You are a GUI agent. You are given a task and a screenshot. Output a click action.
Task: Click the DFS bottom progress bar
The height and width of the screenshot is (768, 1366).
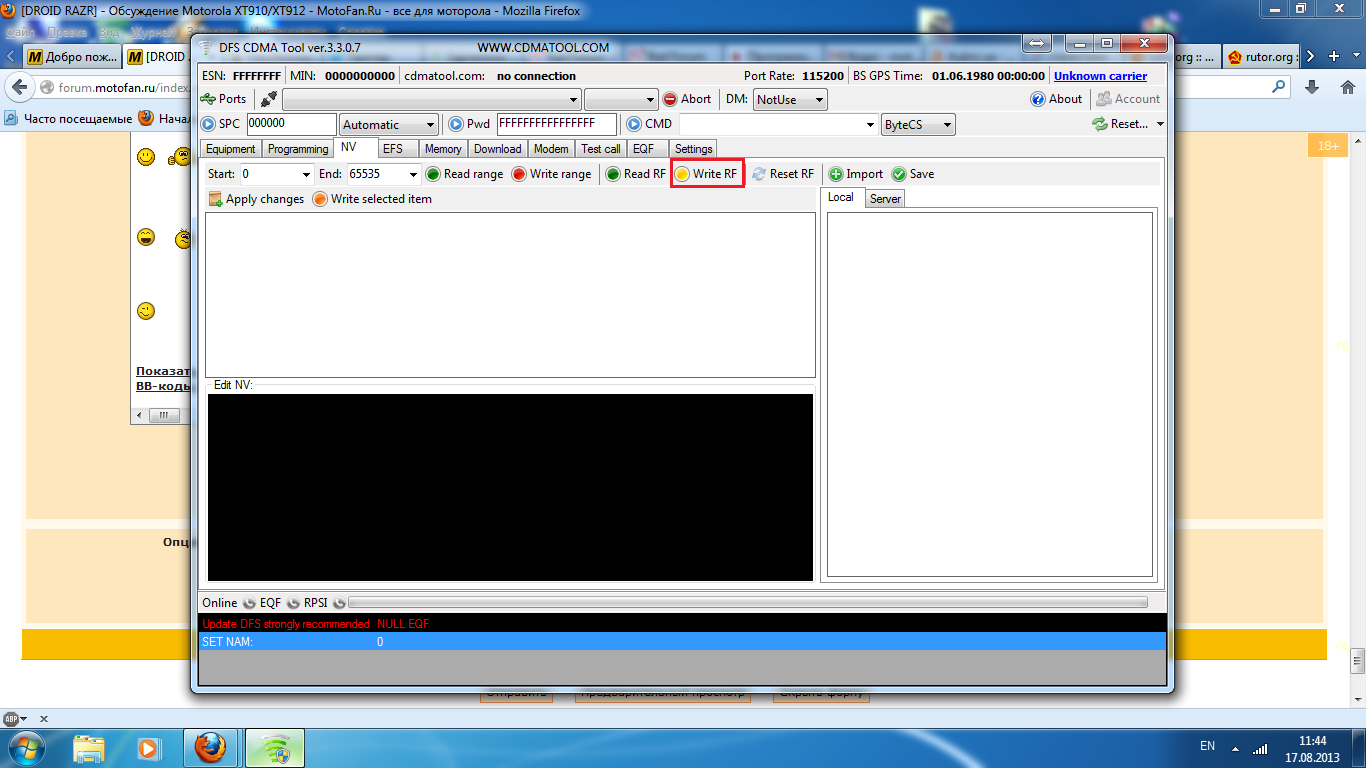click(748, 603)
